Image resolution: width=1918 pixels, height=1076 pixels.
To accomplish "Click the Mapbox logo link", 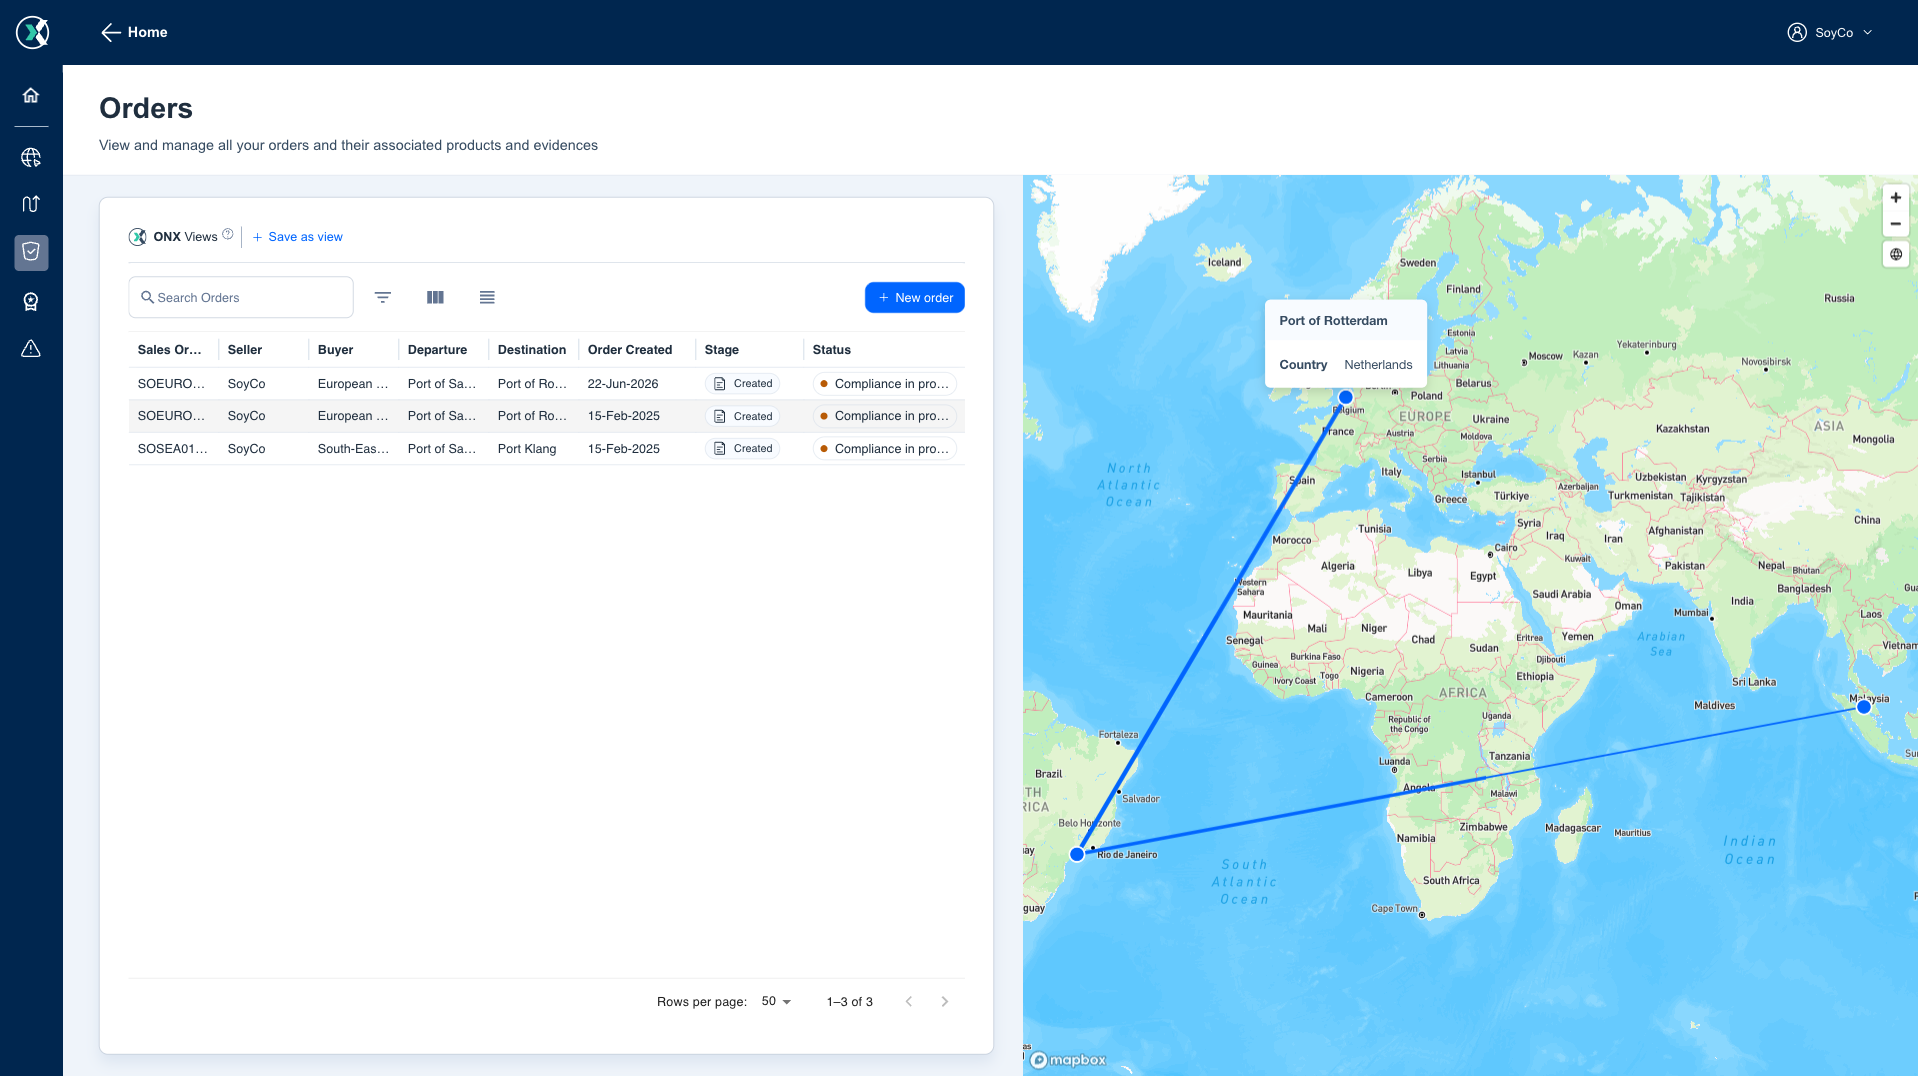I will [x=1068, y=1060].
